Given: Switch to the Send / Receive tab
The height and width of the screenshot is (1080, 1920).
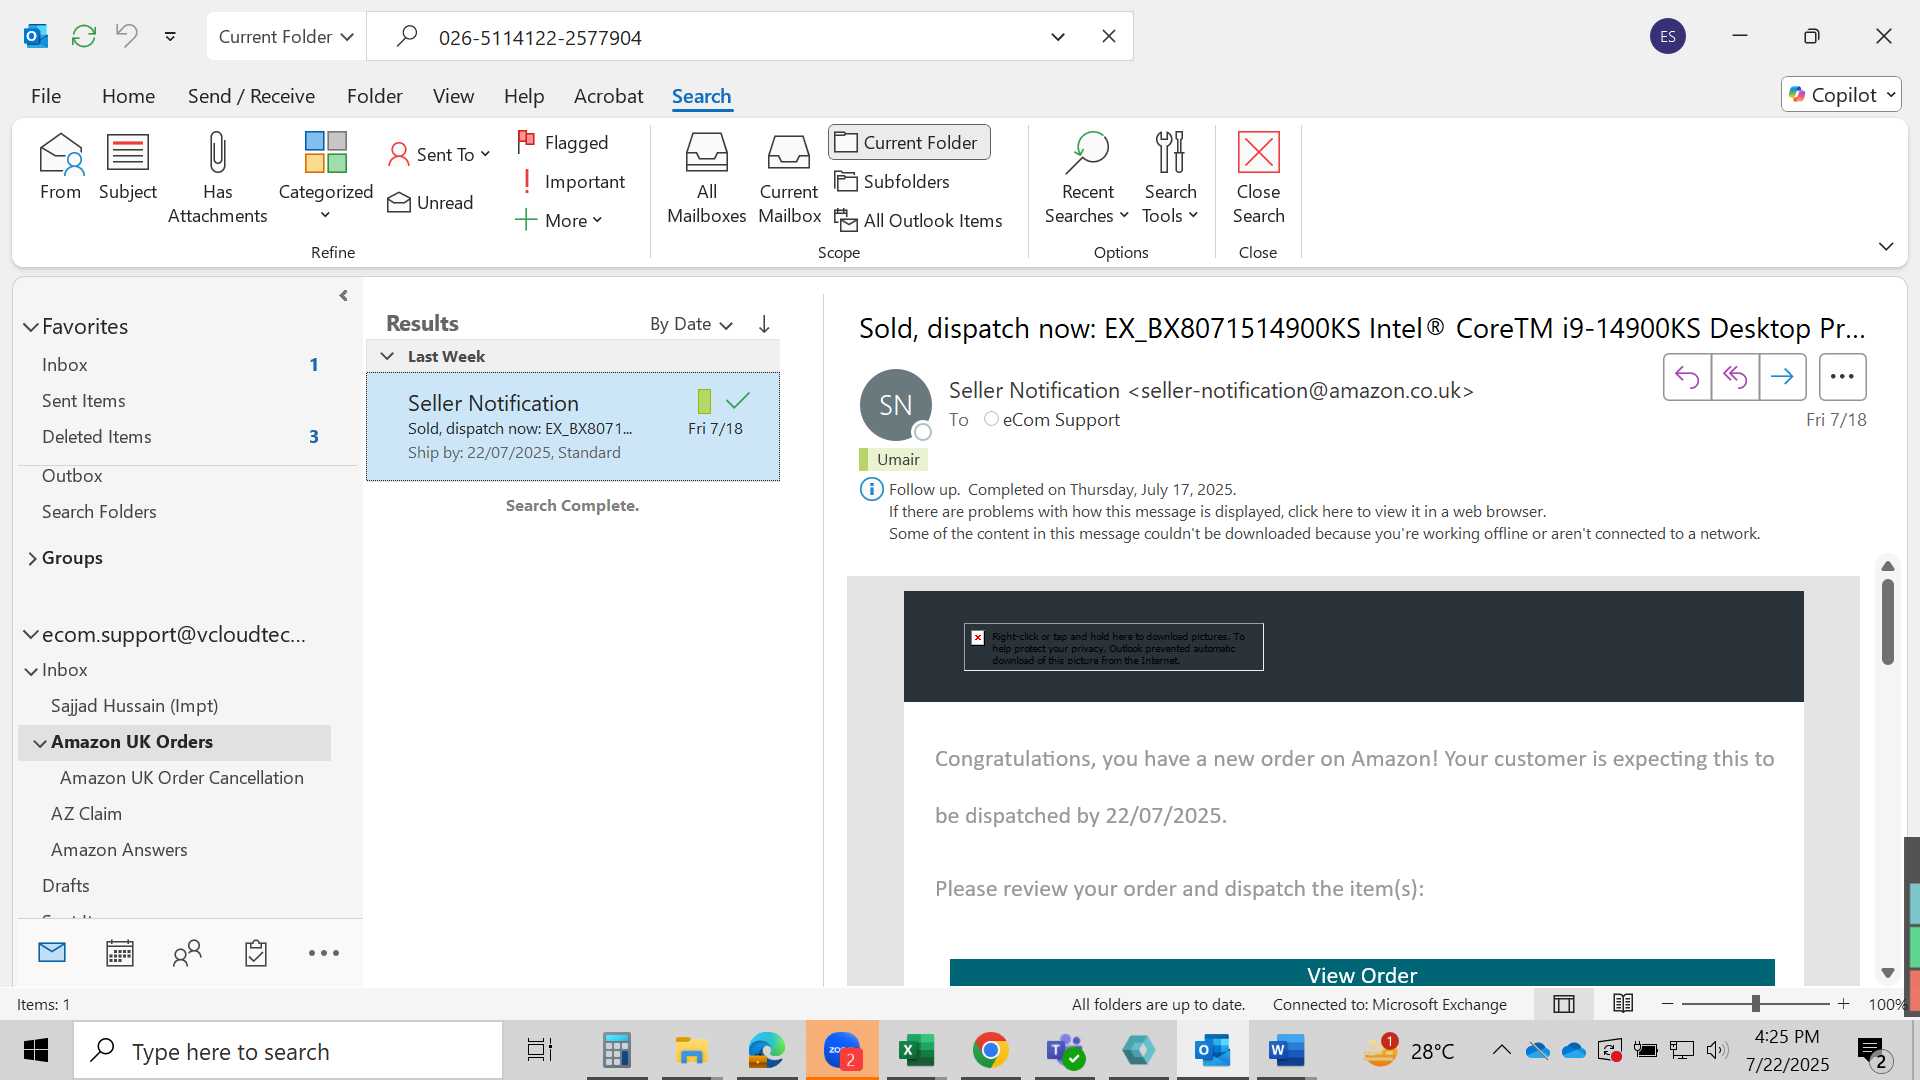Looking at the screenshot, I should 251,96.
